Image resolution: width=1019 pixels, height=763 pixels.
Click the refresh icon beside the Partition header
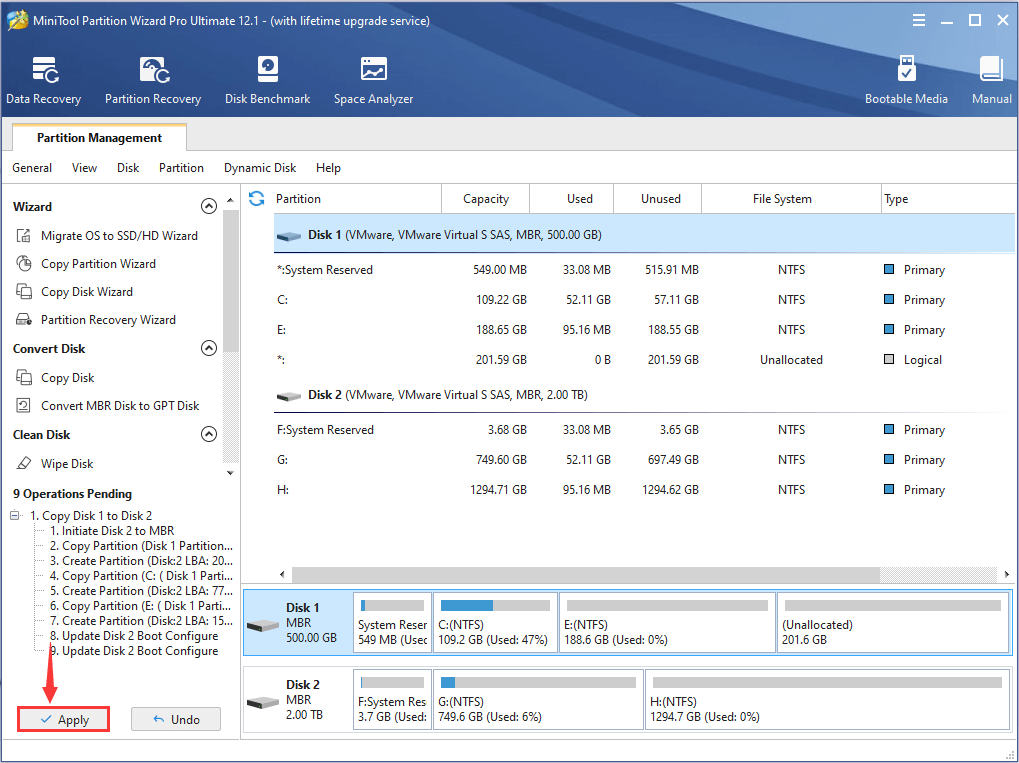[257, 198]
